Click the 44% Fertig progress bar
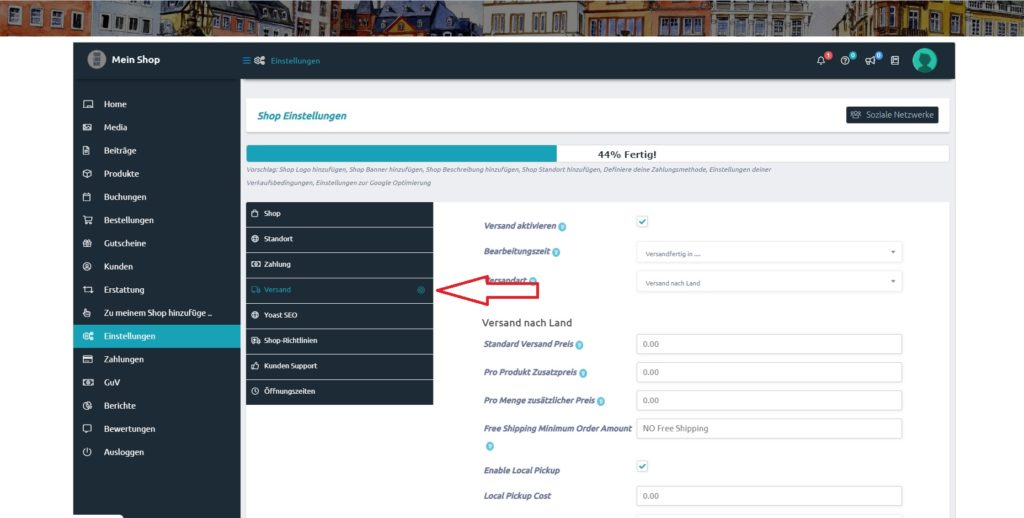This screenshot has width=1024, height=518. tap(597, 154)
